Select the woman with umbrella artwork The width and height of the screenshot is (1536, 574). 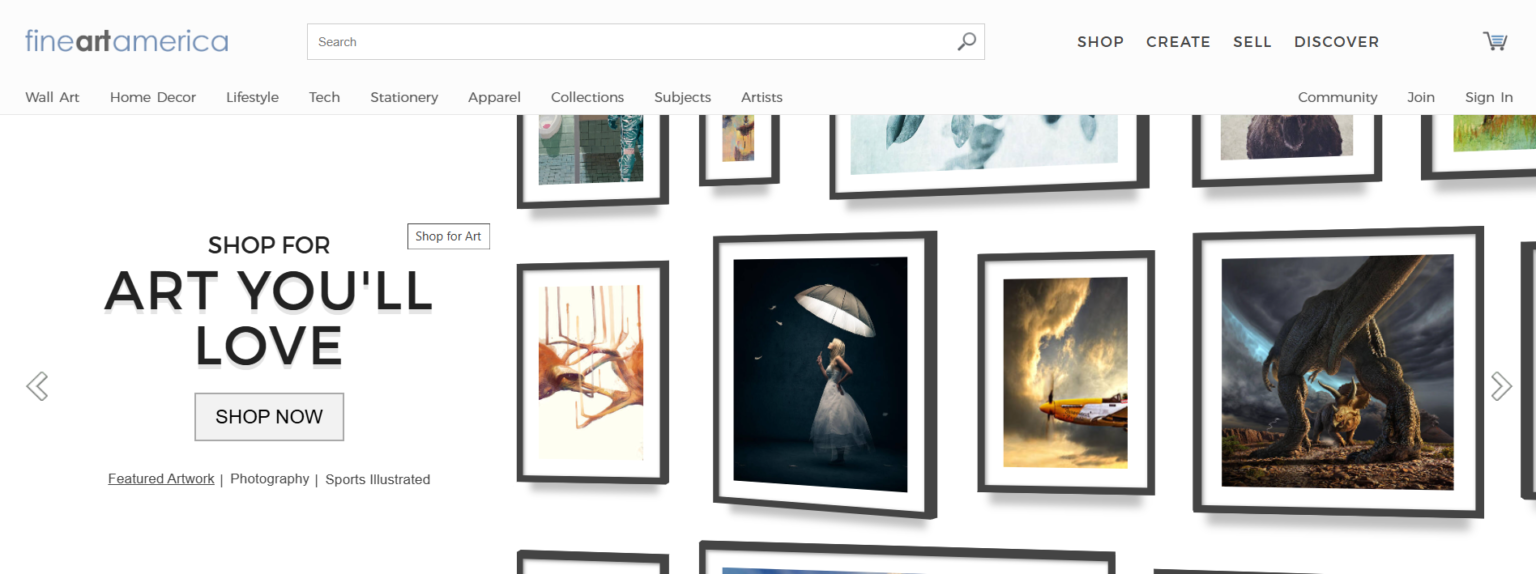coord(823,373)
